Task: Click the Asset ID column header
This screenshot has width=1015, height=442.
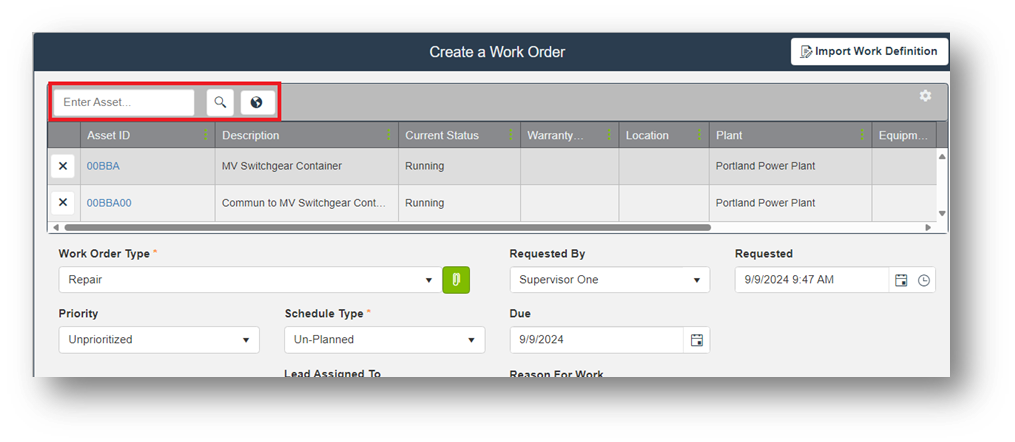Action: tap(109, 135)
